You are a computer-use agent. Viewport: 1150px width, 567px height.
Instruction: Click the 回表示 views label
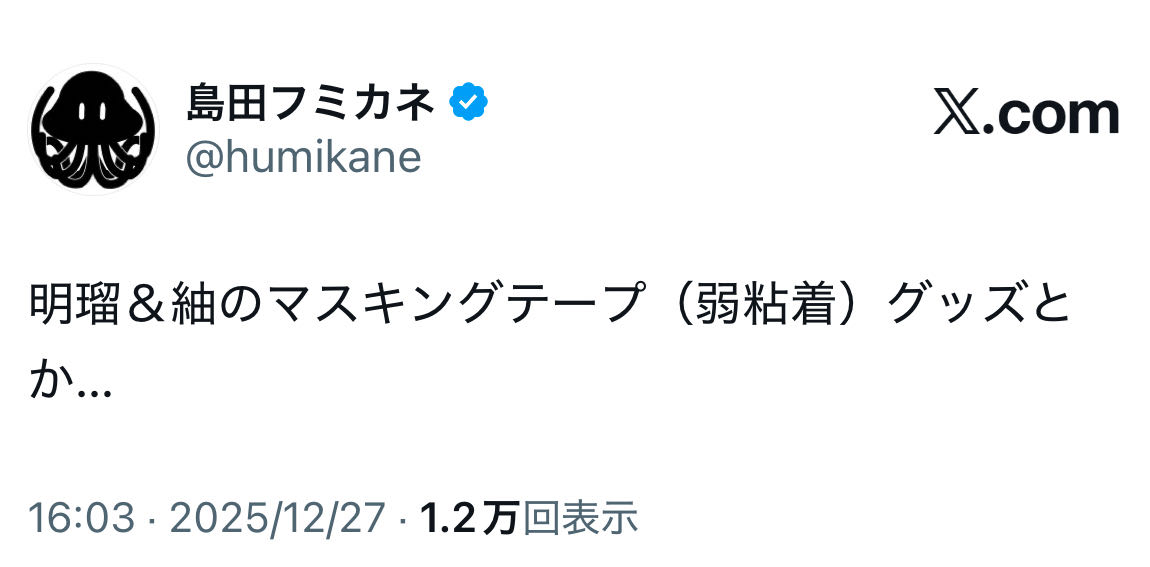point(581,517)
